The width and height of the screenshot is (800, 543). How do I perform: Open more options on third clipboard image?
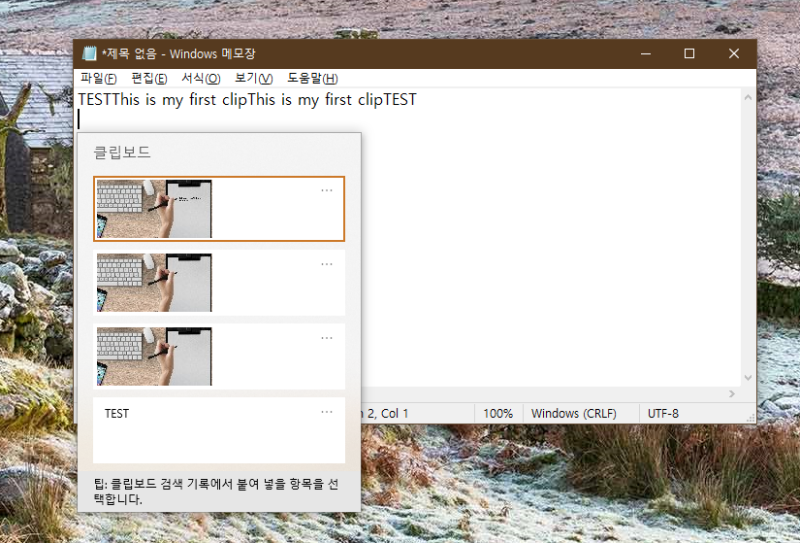327,338
